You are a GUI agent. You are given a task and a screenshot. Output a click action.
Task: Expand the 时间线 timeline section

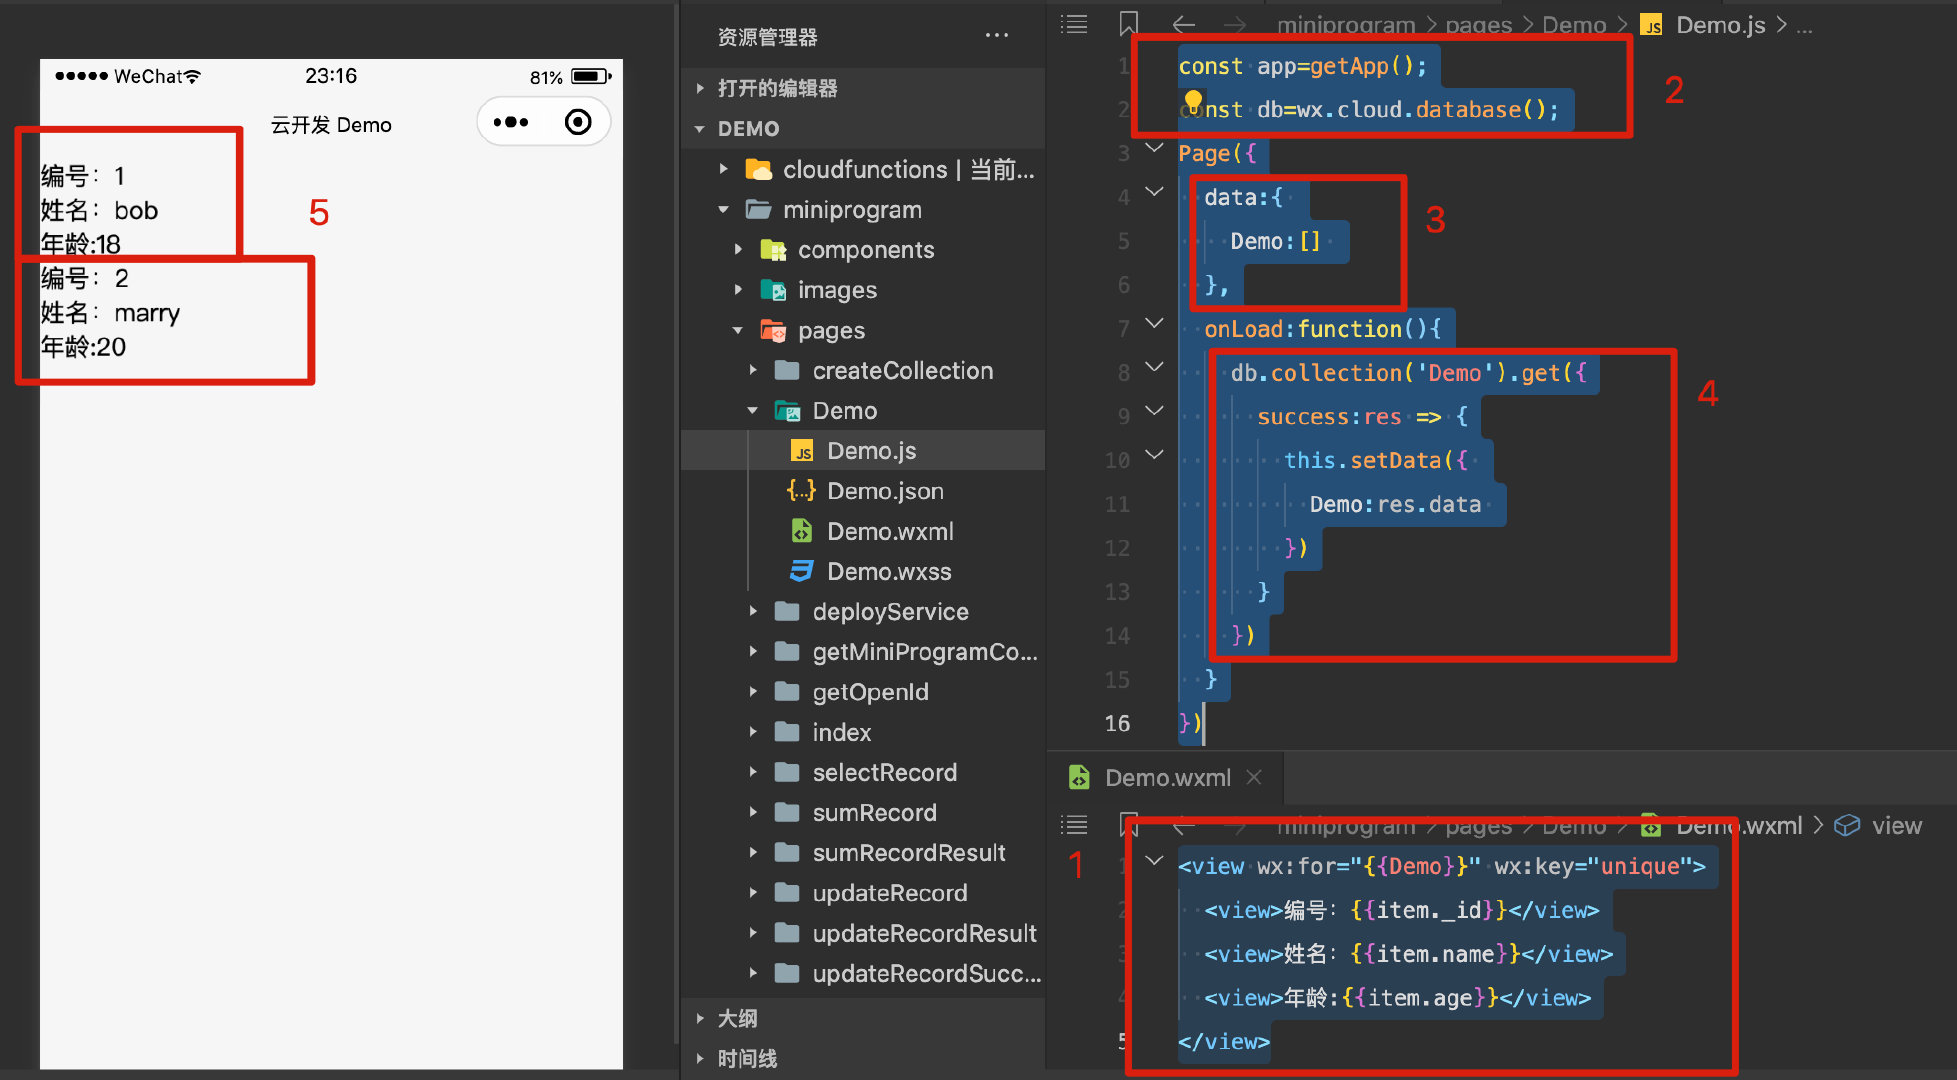[700, 1058]
